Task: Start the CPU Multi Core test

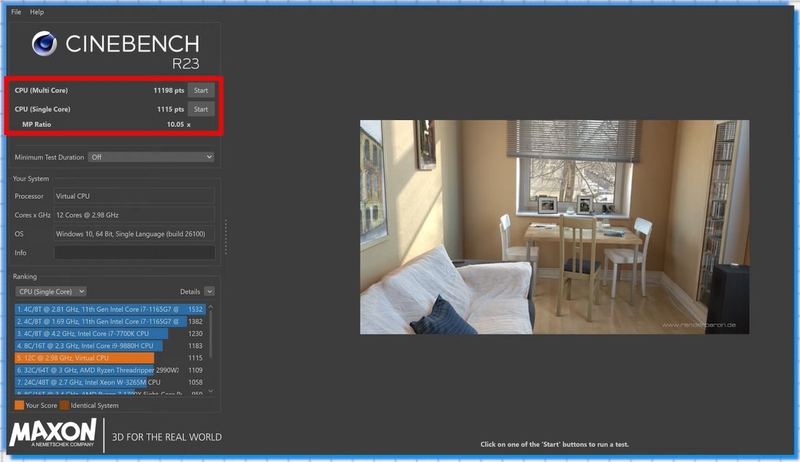Action: point(201,90)
